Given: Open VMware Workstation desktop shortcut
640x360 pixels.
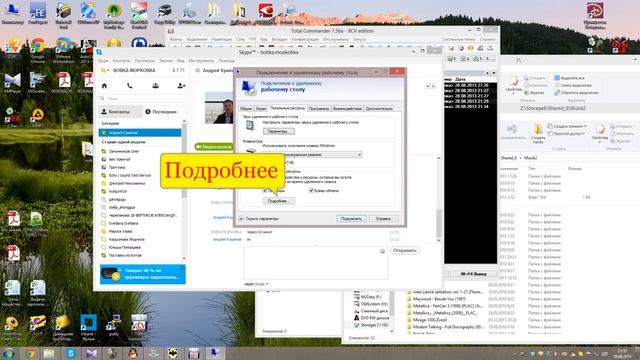Looking at the screenshot, I should click(63, 50).
